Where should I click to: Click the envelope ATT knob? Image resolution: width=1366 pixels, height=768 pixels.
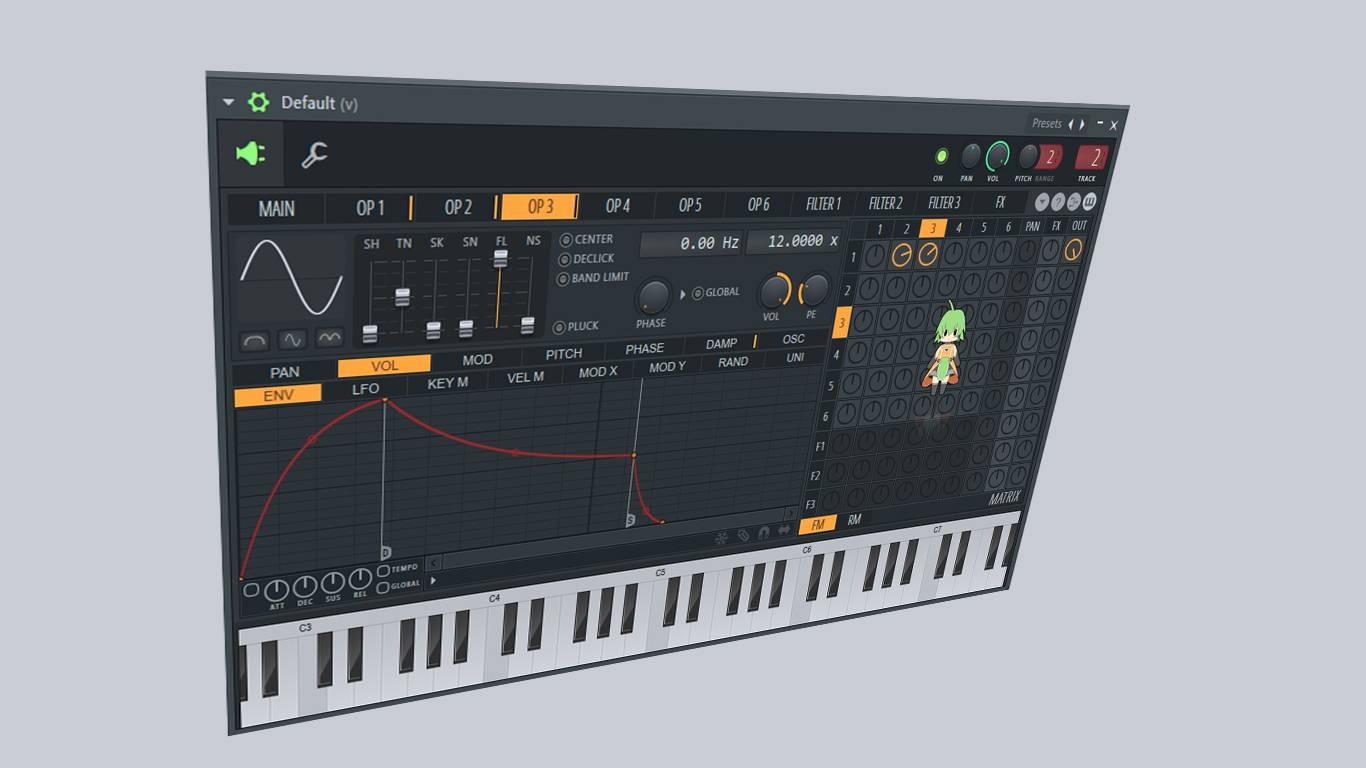(276, 591)
